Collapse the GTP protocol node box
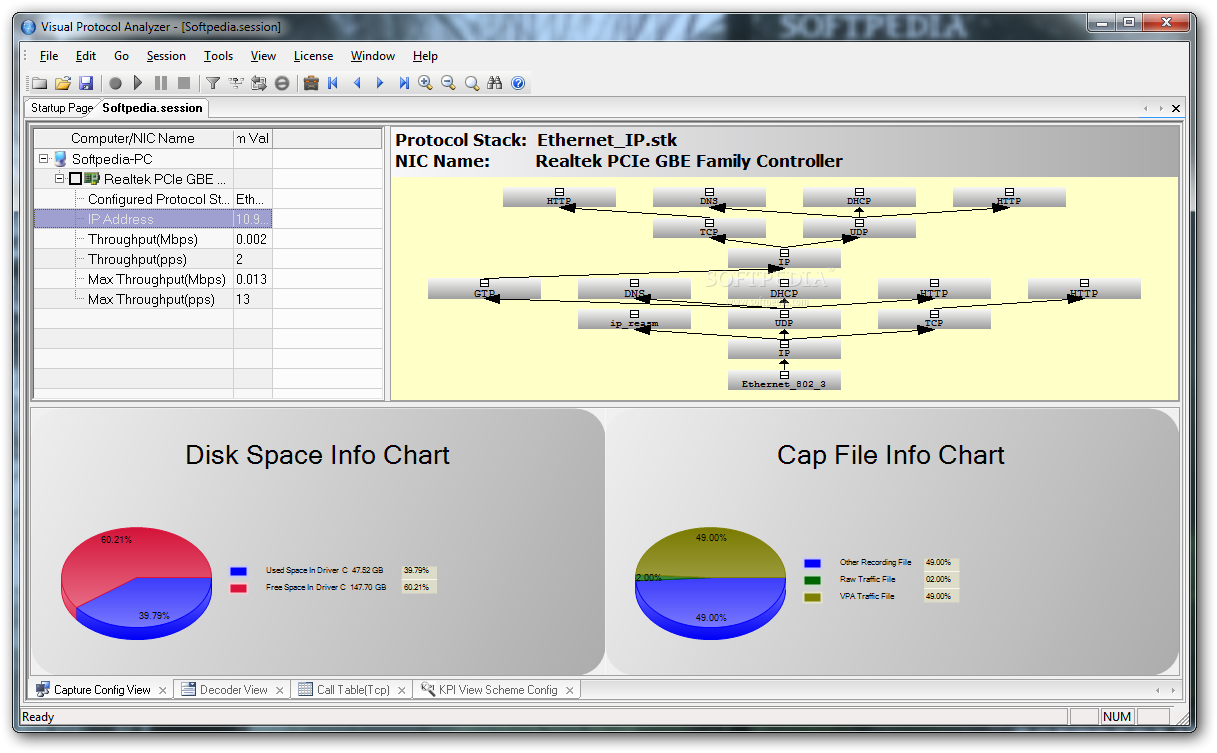Image resolution: width=1217 pixels, height=753 pixels. [x=484, y=283]
